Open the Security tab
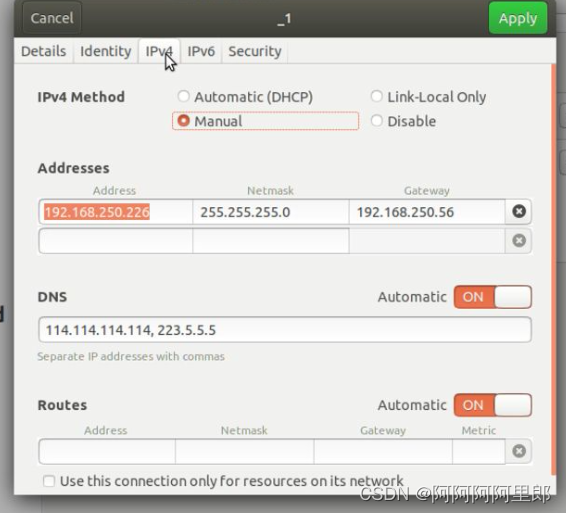566x513 pixels. [x=255, y=51]
